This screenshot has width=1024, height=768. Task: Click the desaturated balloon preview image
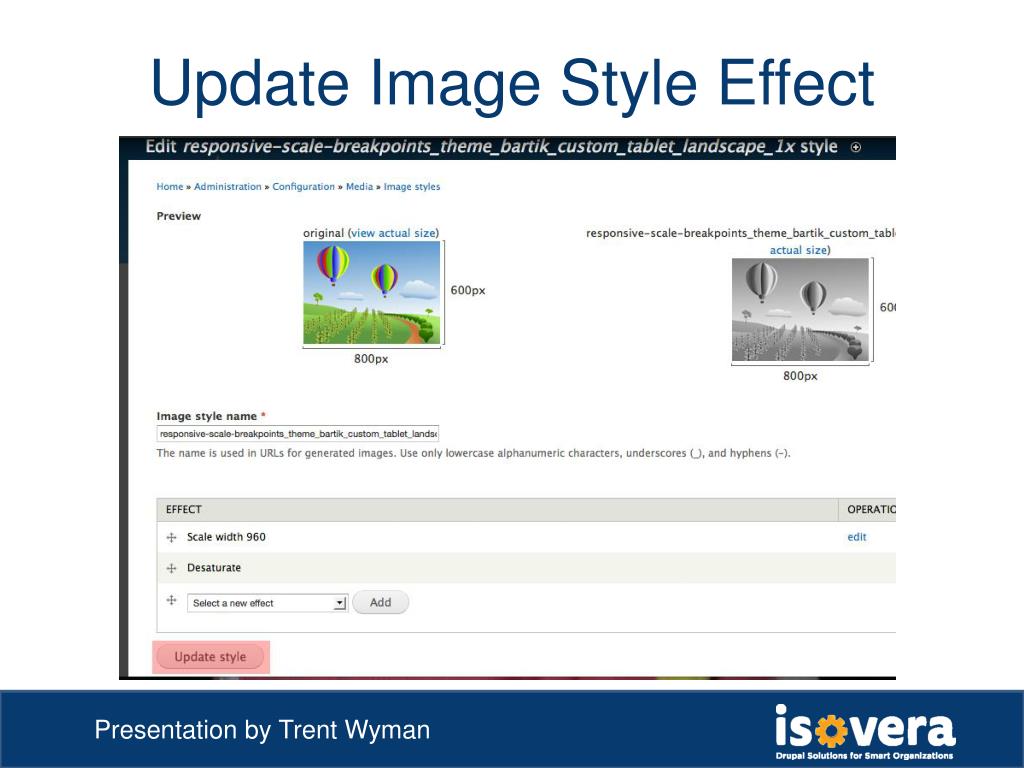pyautogui.click(x=800, y=310)
